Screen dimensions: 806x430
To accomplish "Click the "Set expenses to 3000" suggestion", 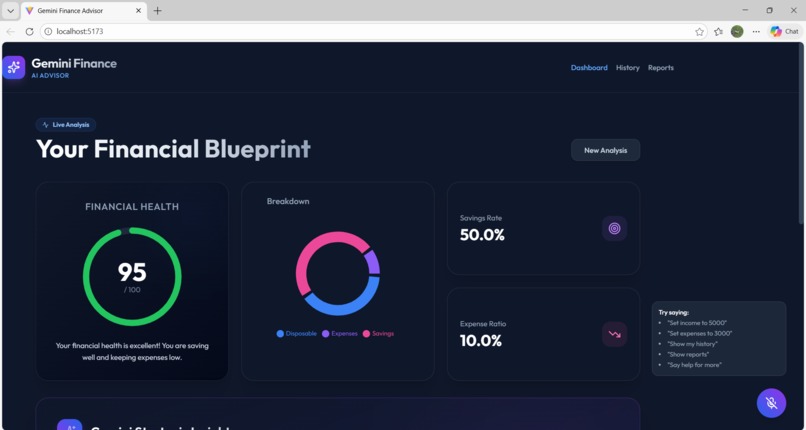I will 700,333.
